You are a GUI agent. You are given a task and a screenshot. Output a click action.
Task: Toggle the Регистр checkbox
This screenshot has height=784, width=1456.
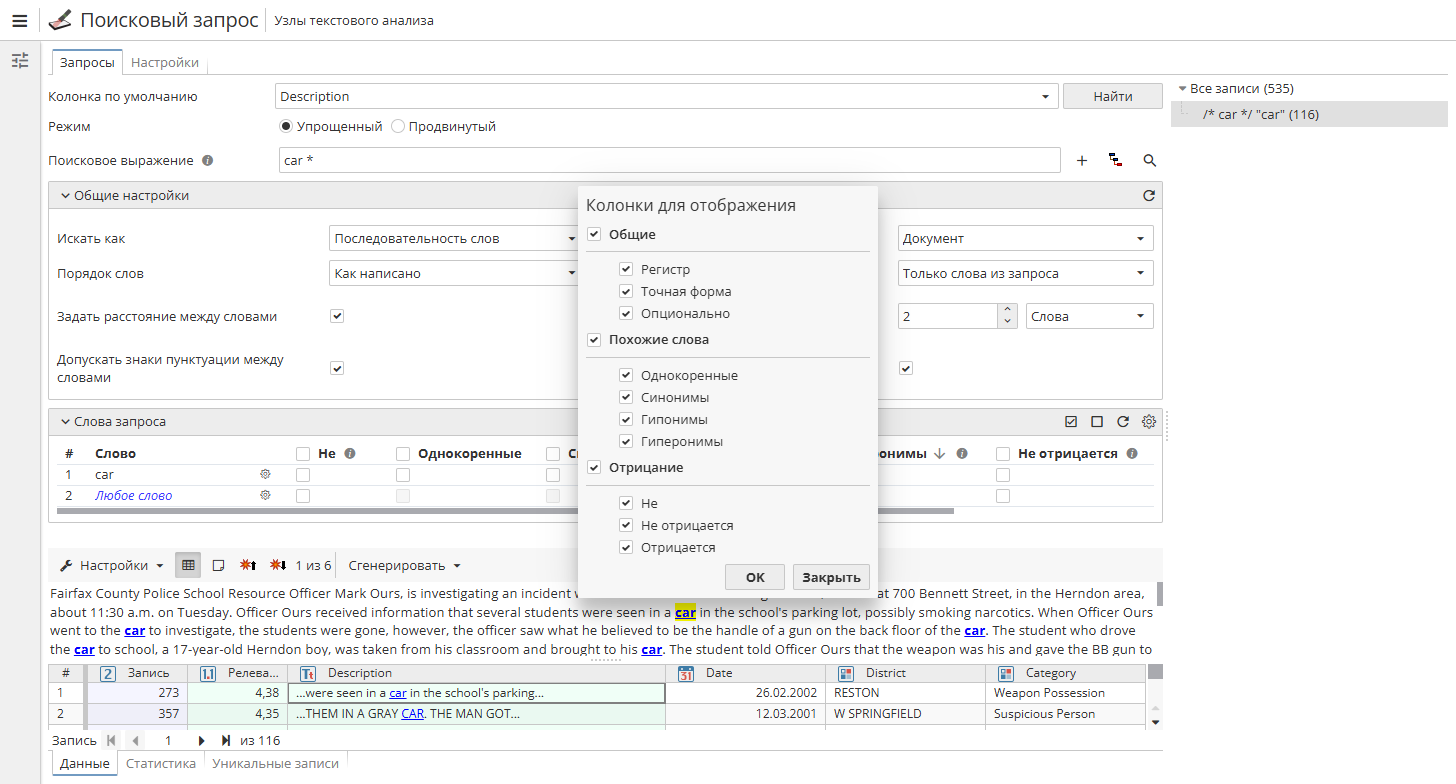pyautogui.click(x=626, y=269)
